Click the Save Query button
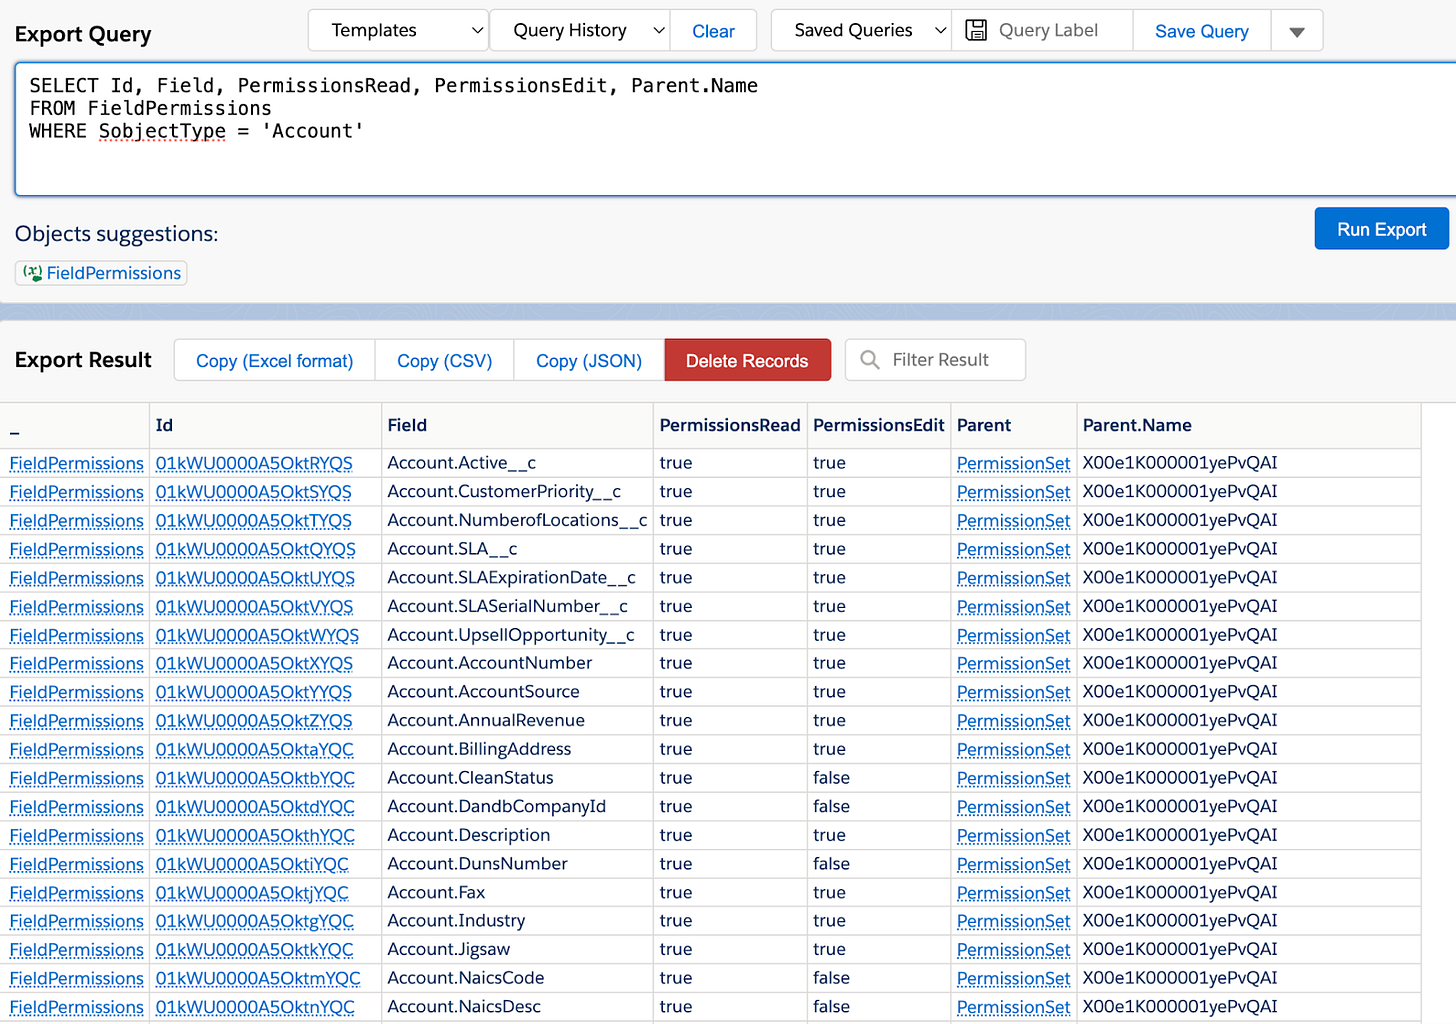1456x1024 pixels. click(1202, 31)
